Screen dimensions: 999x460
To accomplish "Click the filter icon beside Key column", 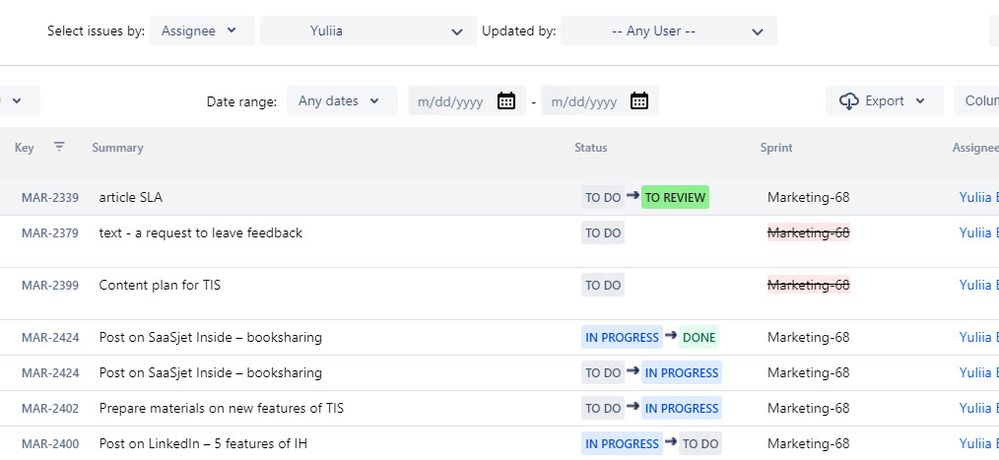I will (x=59, y=147).
